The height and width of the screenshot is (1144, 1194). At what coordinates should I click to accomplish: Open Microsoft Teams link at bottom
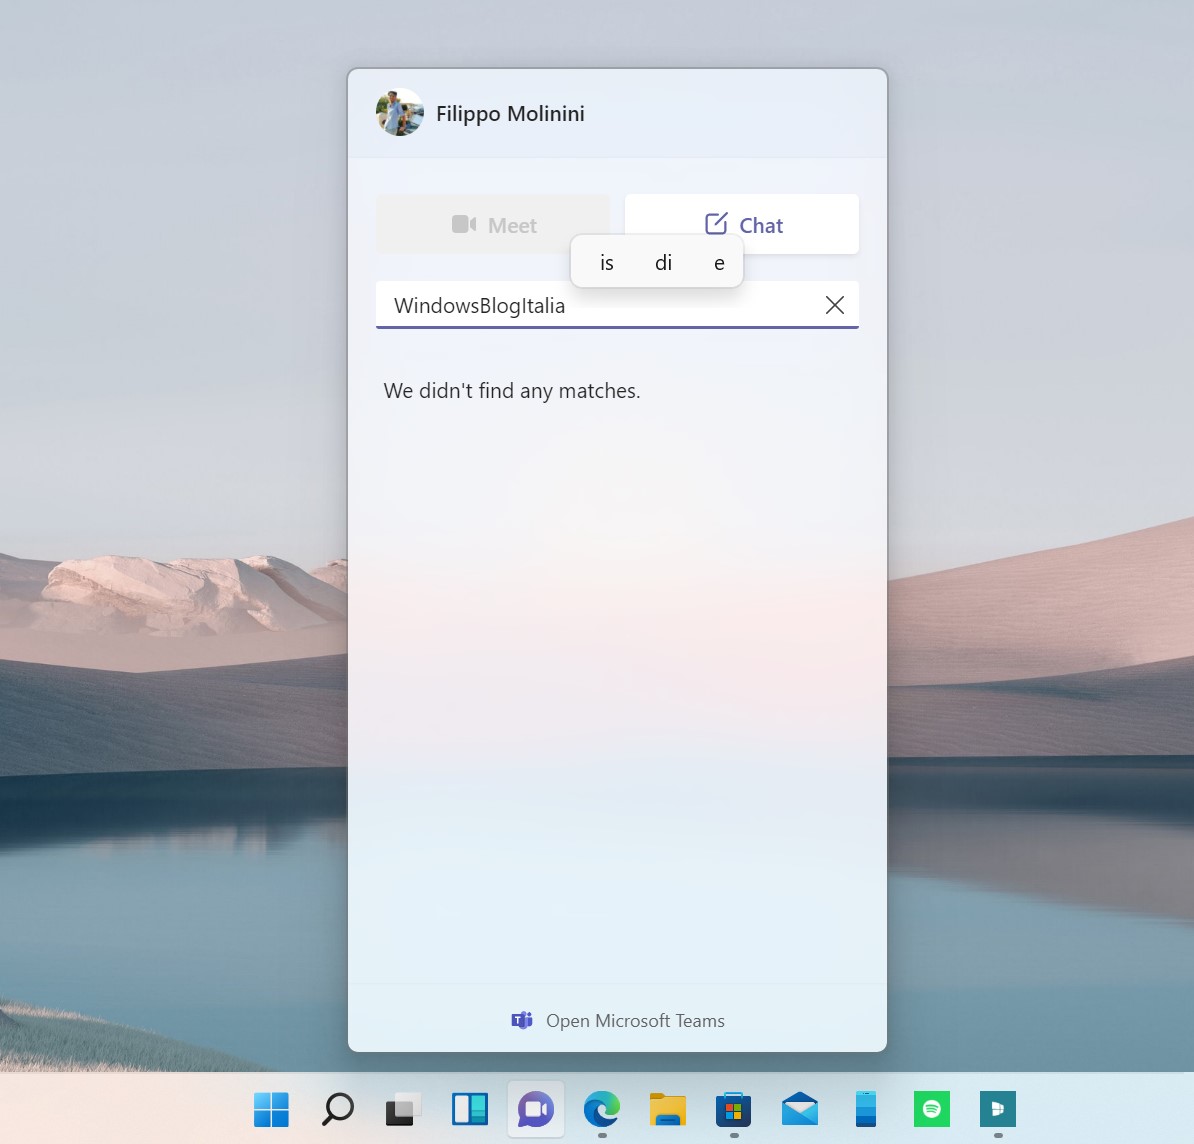(x=618, y=1021)
